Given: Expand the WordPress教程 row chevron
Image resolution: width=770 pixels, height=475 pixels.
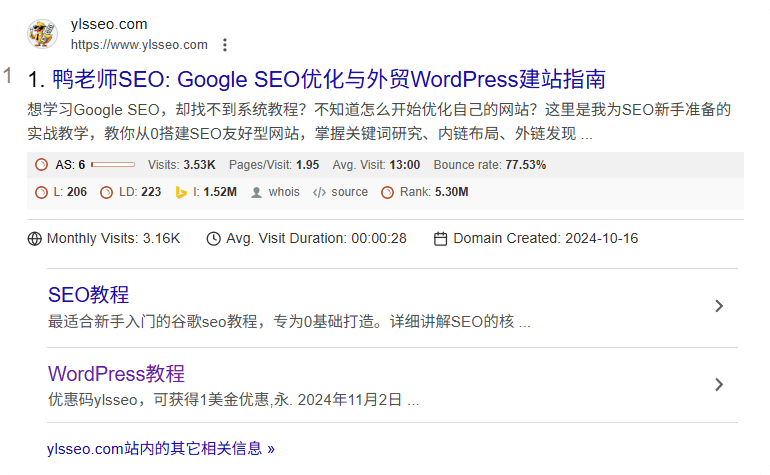Looking at the screenshot, I should tap(719, 385).
